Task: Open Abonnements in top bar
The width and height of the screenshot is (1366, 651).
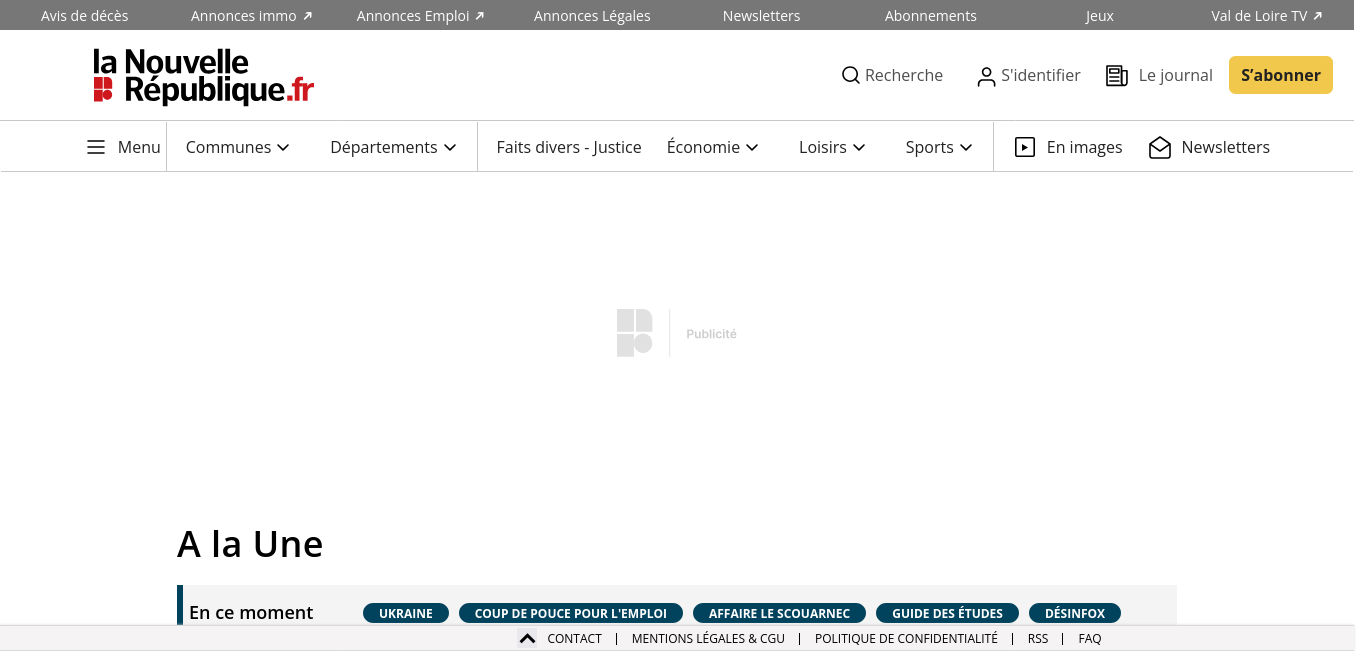Action: pyautogui.click(x=931, y=16)
